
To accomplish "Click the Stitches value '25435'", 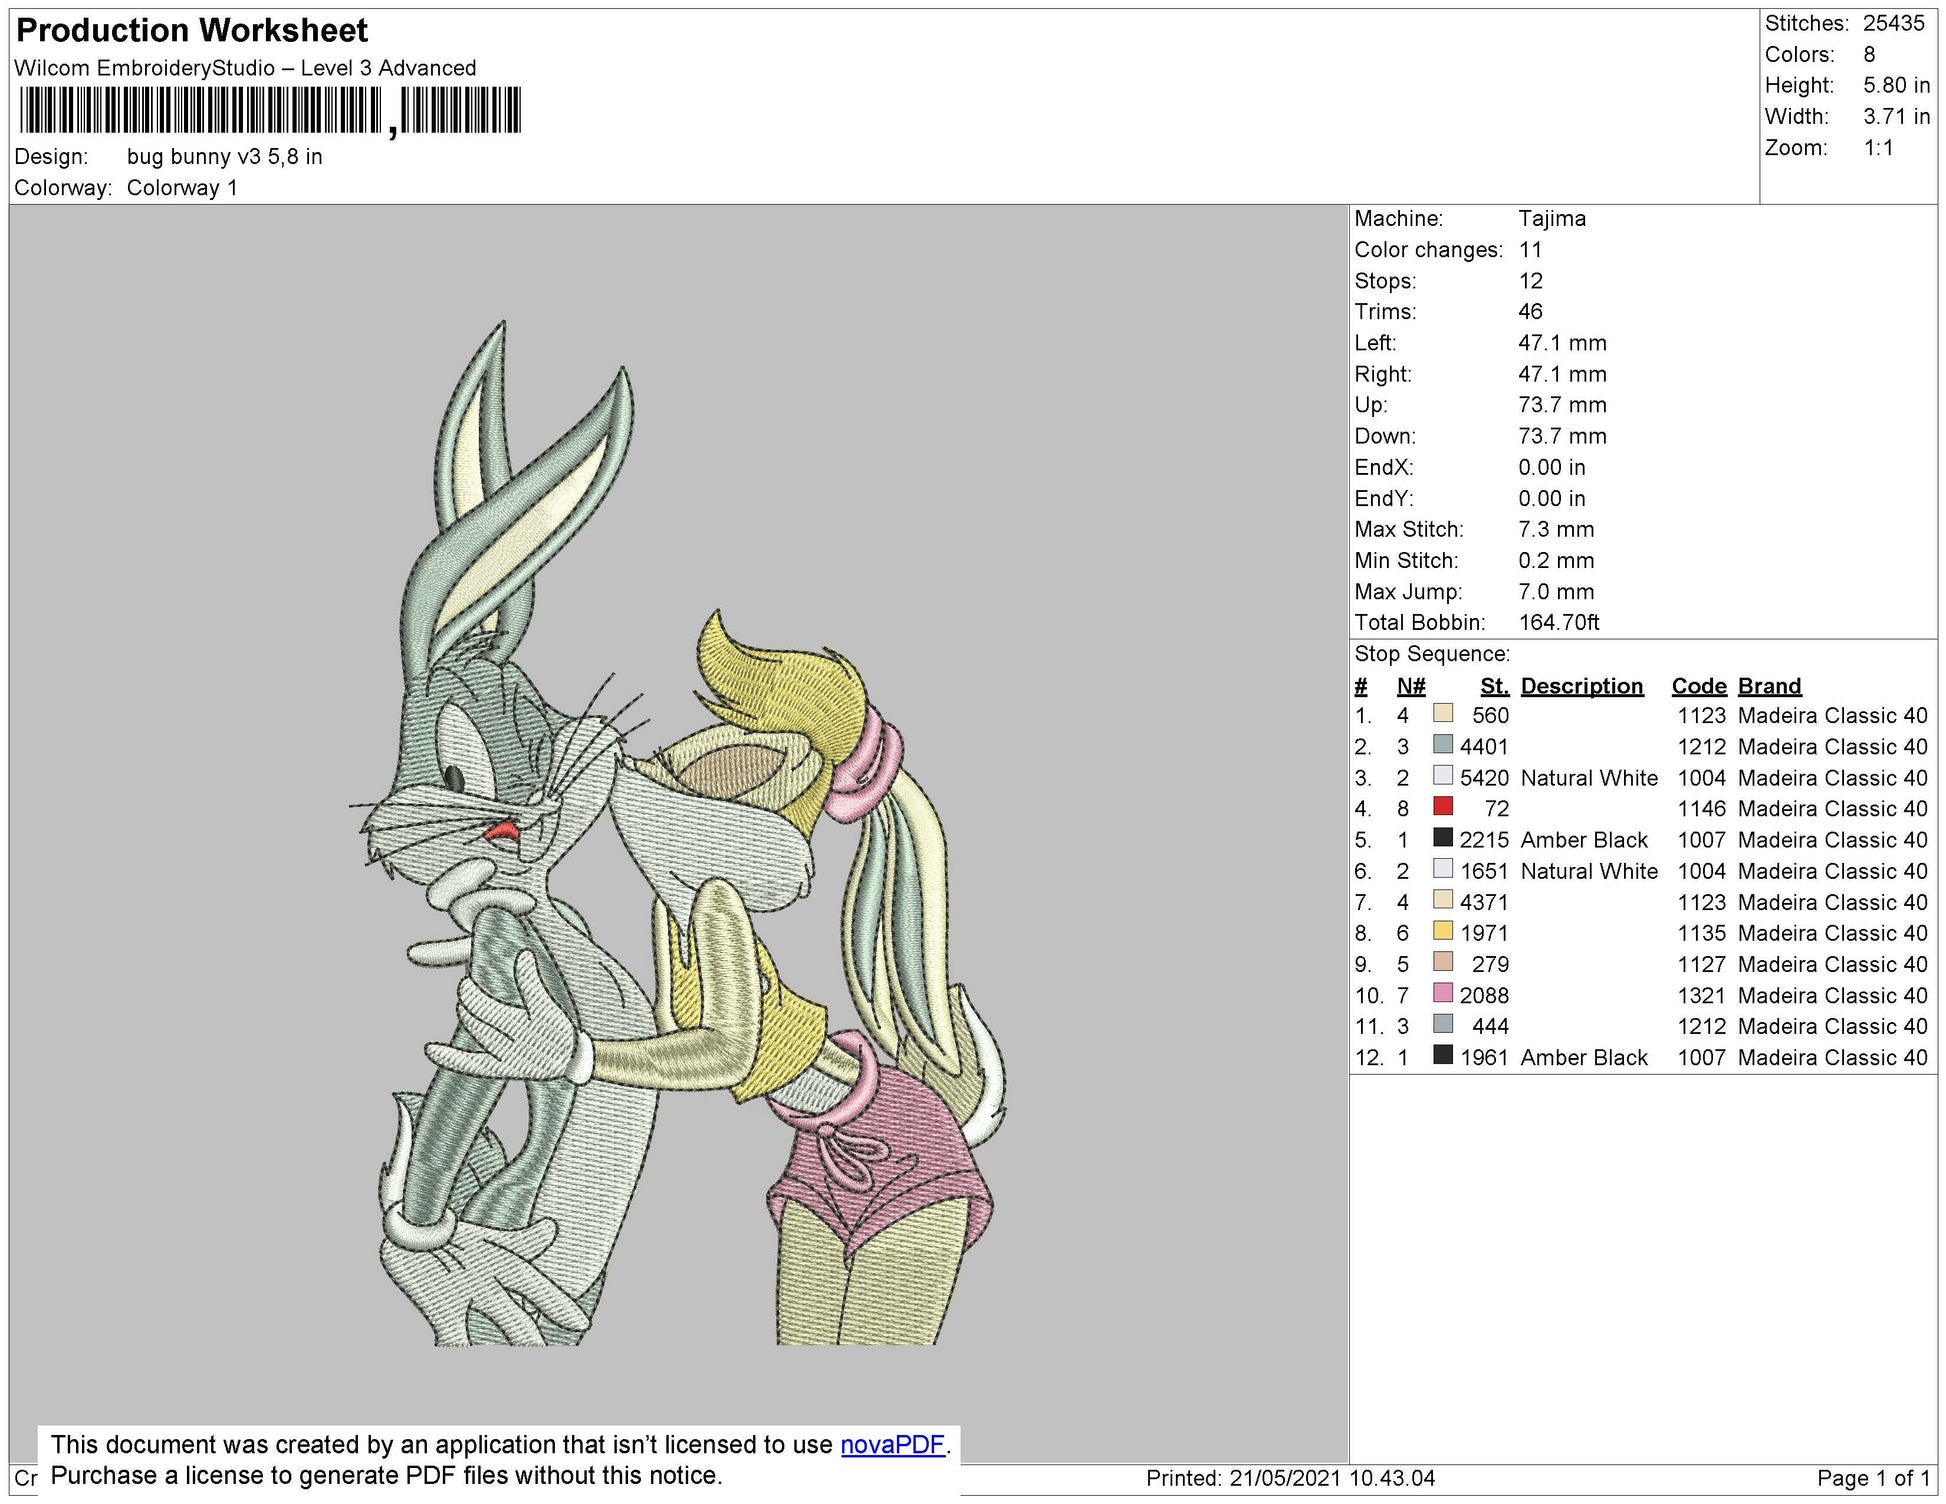I will [x=1893, y=23].
